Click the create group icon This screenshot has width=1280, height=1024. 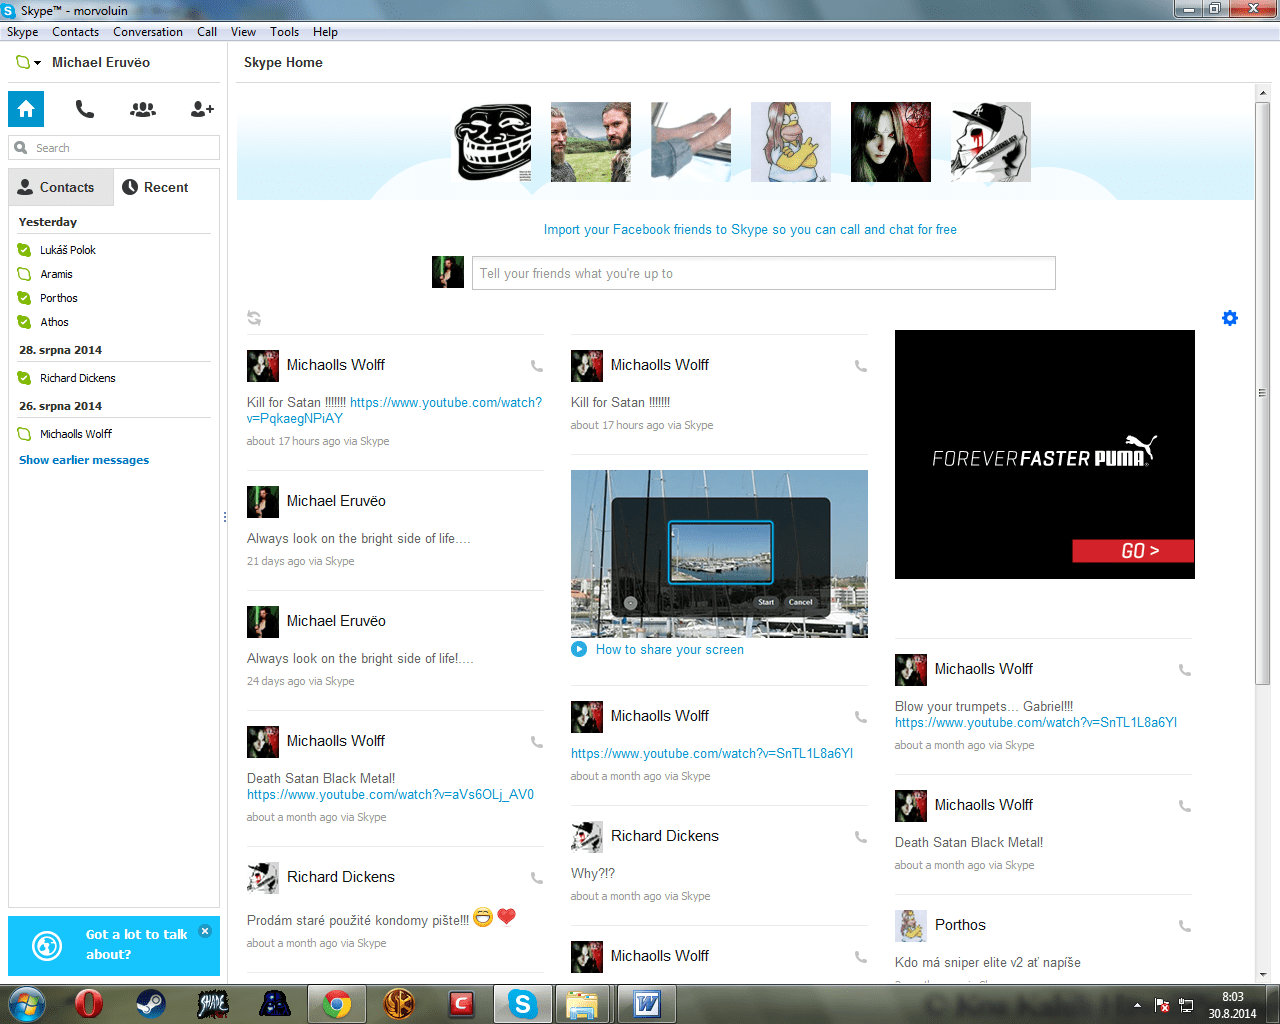(x=143, y=109)
